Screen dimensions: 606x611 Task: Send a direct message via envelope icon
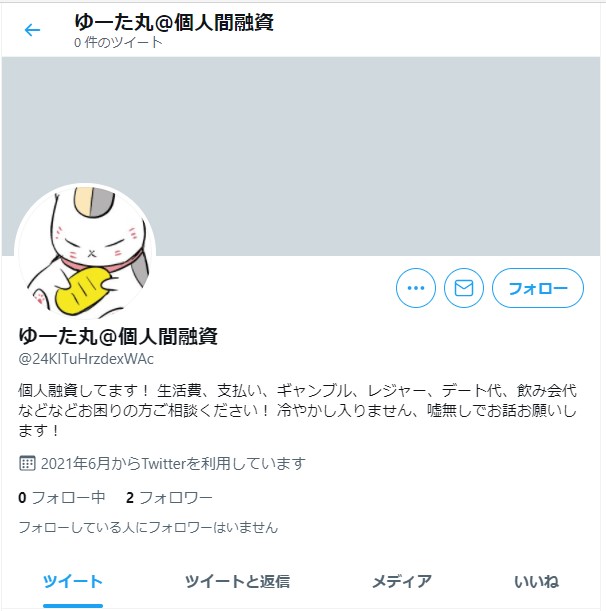[464, 288]
